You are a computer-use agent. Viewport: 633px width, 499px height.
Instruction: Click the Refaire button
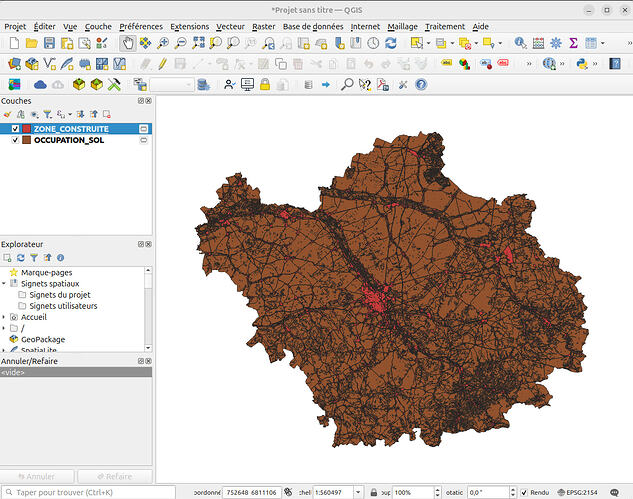pos(115,476)
